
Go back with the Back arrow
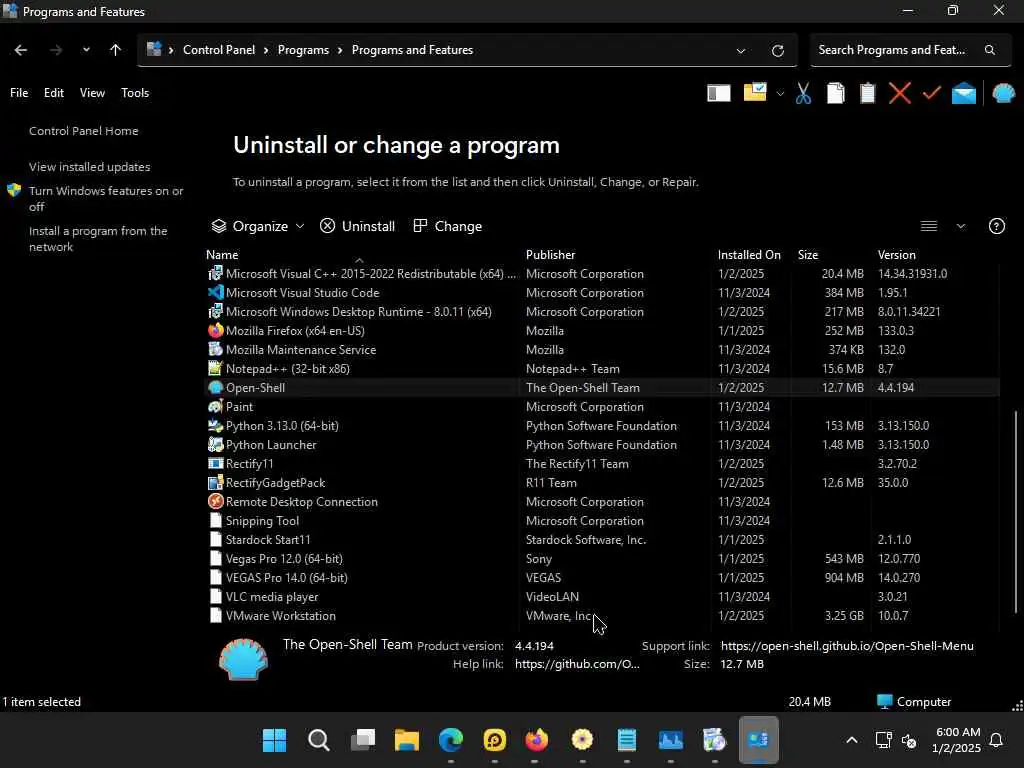(21, 50)
